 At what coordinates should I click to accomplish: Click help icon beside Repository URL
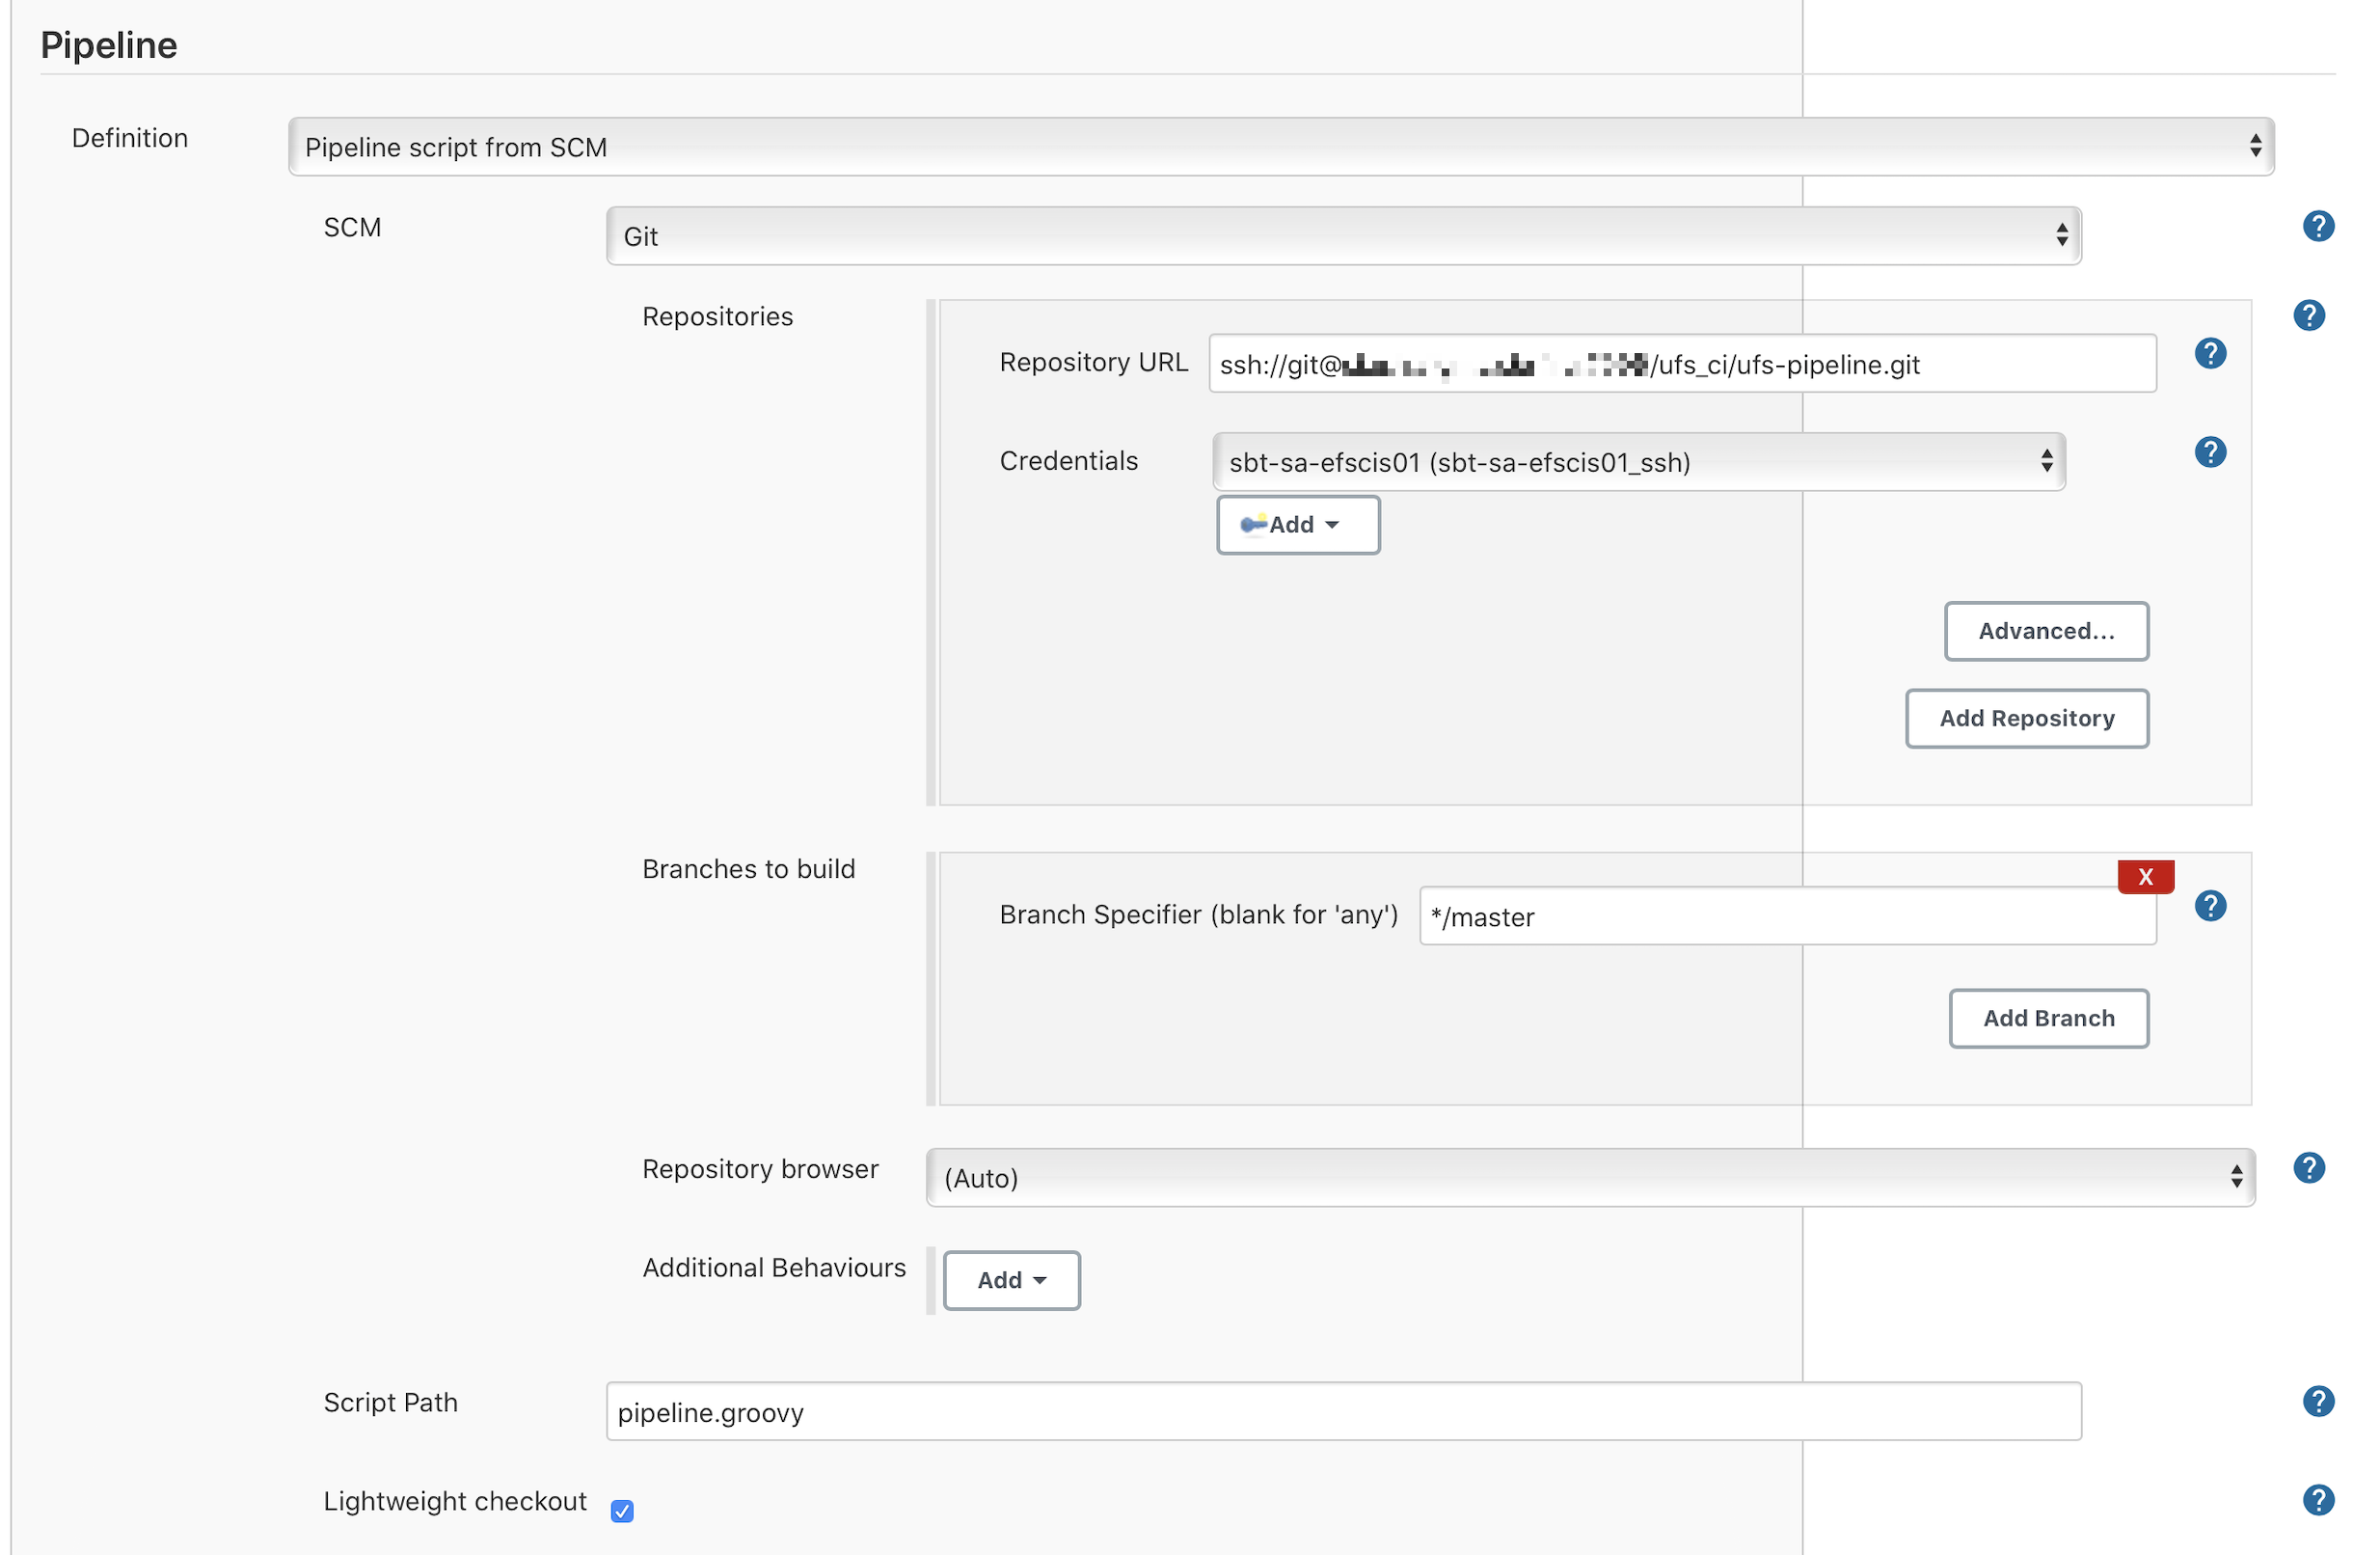2209,353
